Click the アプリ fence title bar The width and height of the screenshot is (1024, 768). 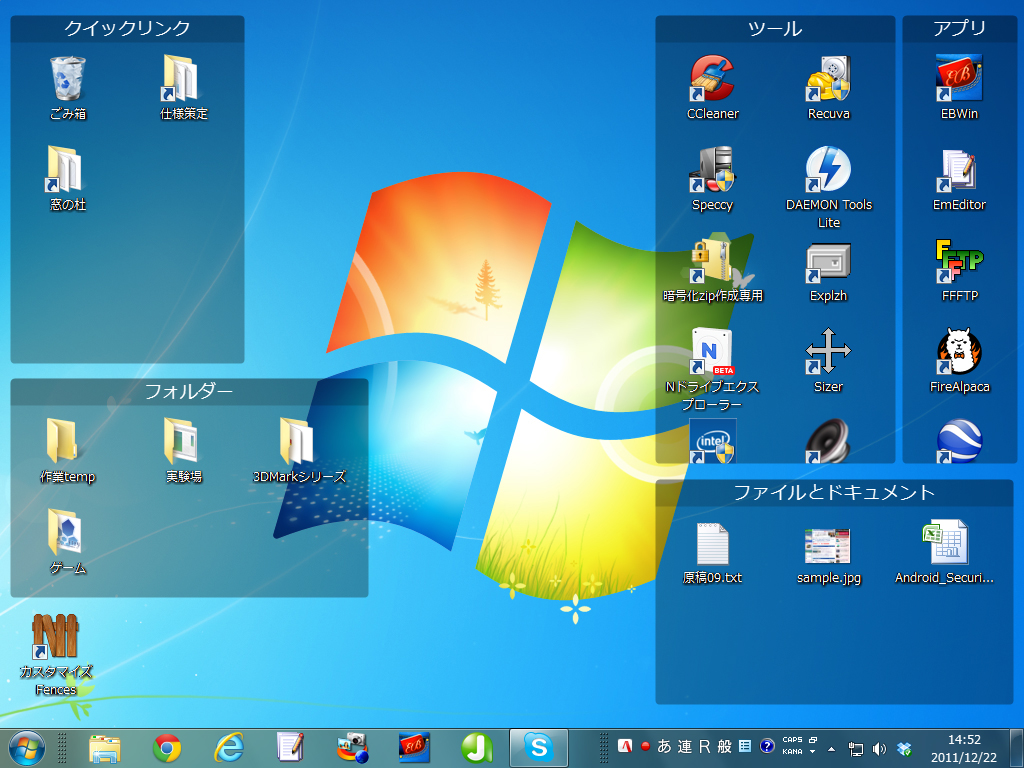click(x=959, y=29)
